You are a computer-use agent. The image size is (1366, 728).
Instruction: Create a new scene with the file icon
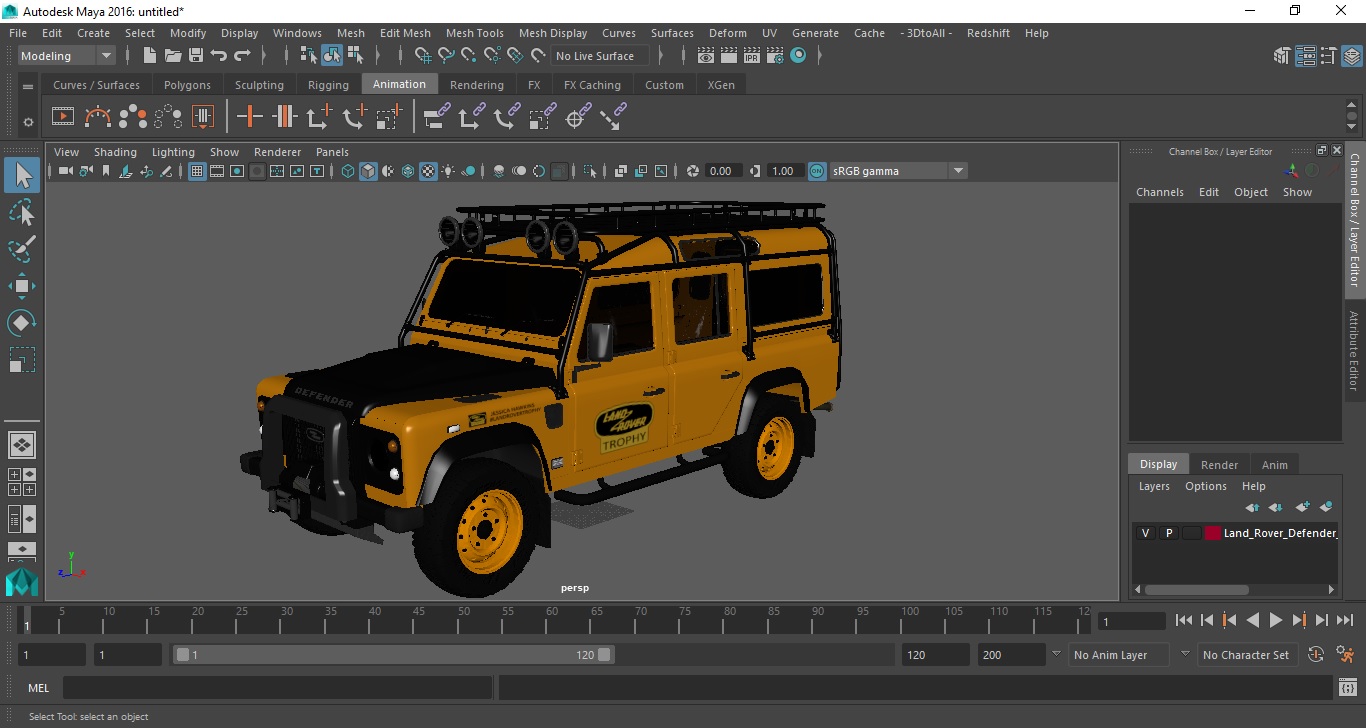150,56
